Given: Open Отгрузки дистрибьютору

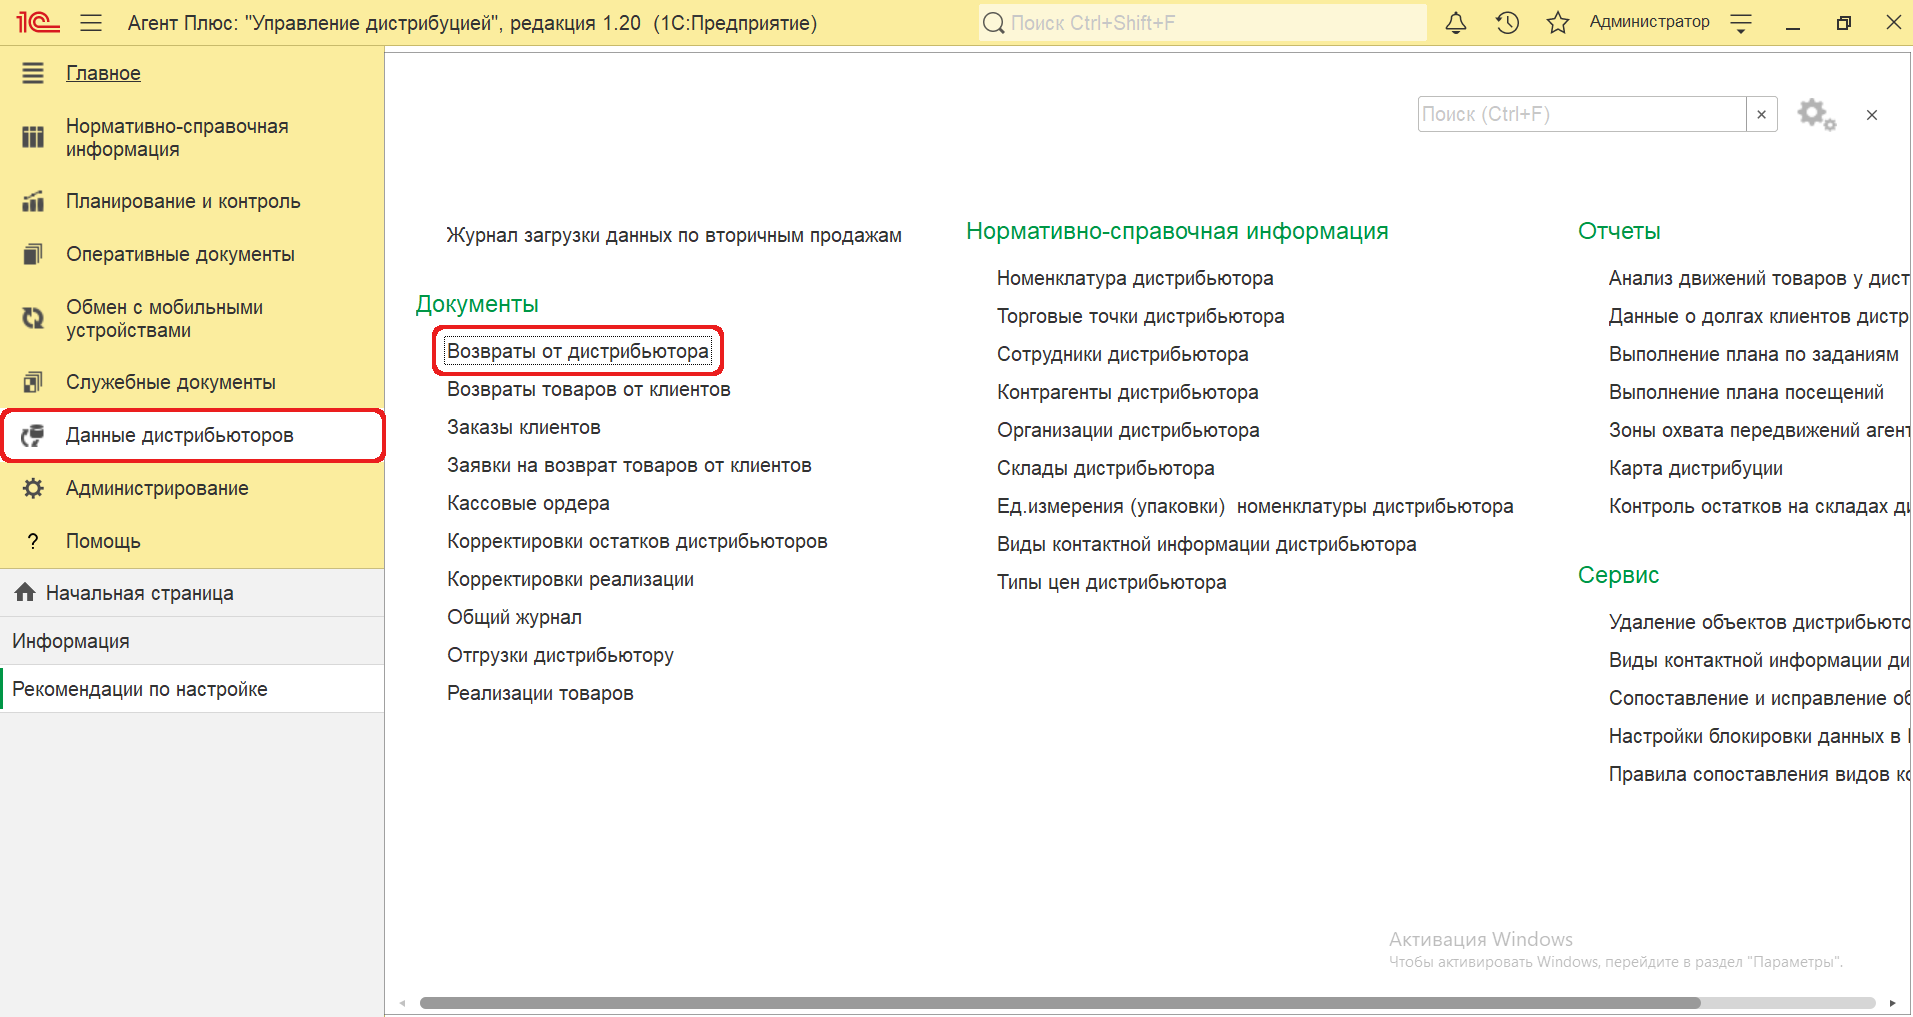Looking at the screenshot, I should 560,655.
